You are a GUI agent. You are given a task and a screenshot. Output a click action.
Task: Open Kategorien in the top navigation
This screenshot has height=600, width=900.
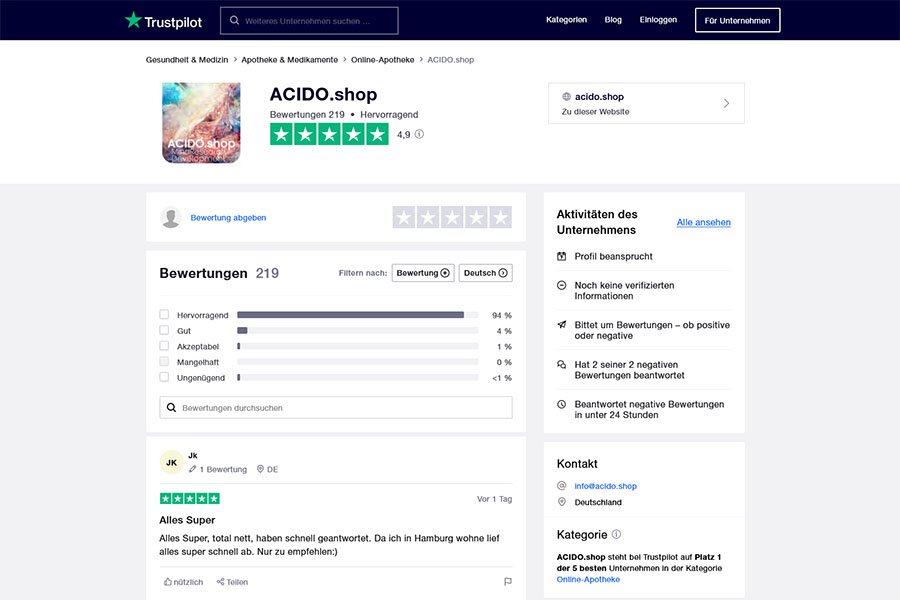(567, 20)
